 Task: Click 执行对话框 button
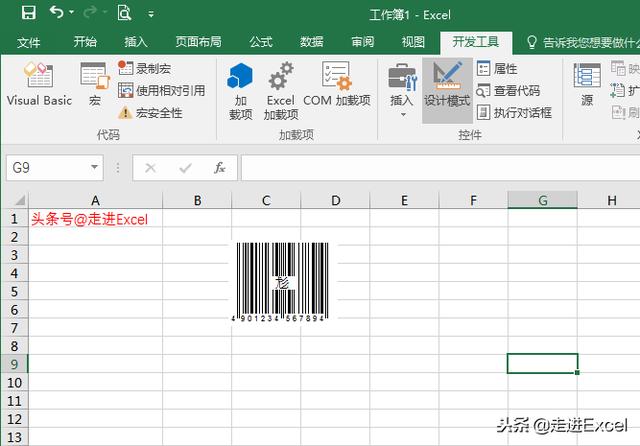514,113
